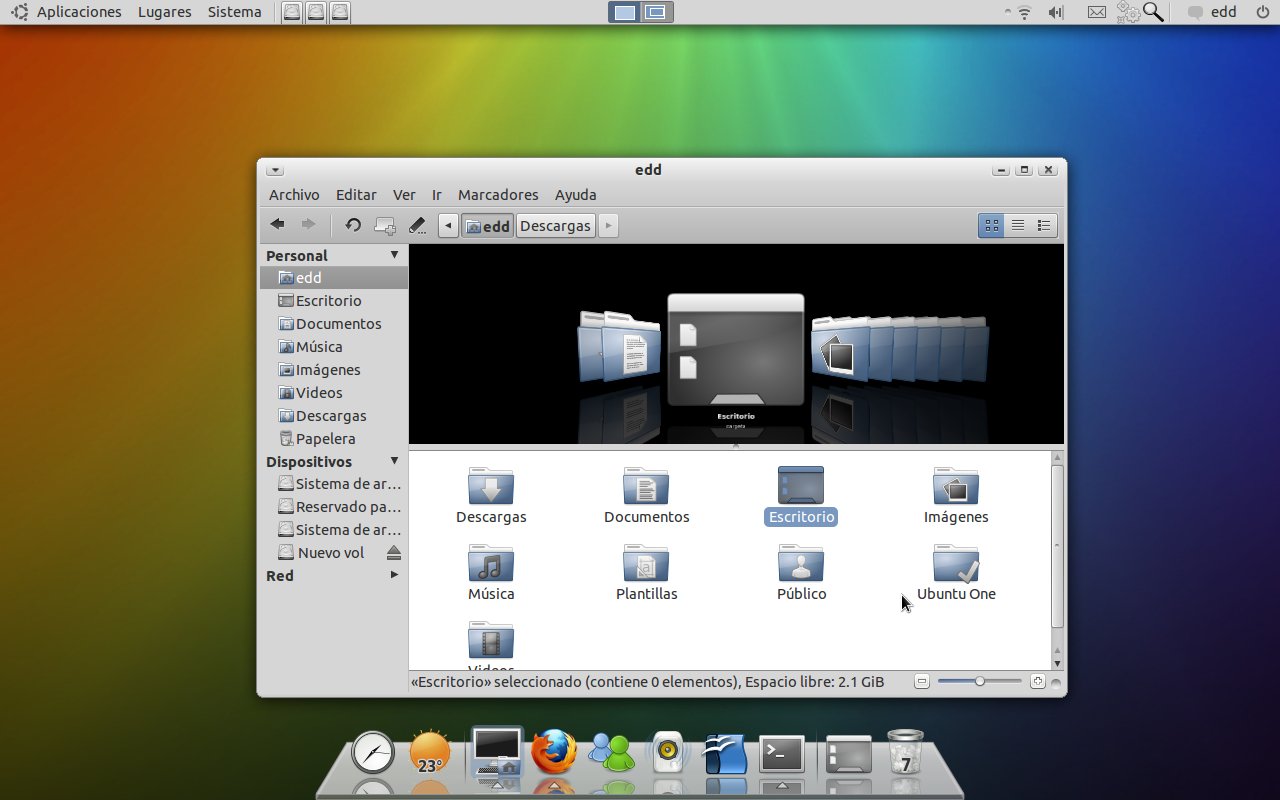This screenshot has height=800, width=1280.
Task: Click left path scroll arrow
Action: (x=449, y=225)
